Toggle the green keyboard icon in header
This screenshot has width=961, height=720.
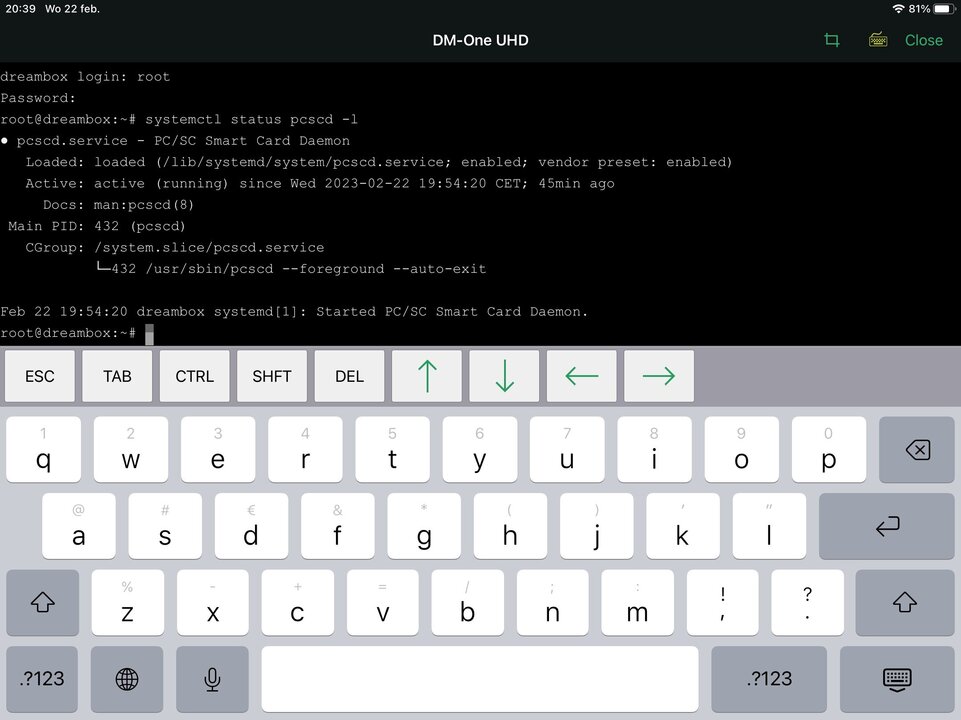coord(878,40)
